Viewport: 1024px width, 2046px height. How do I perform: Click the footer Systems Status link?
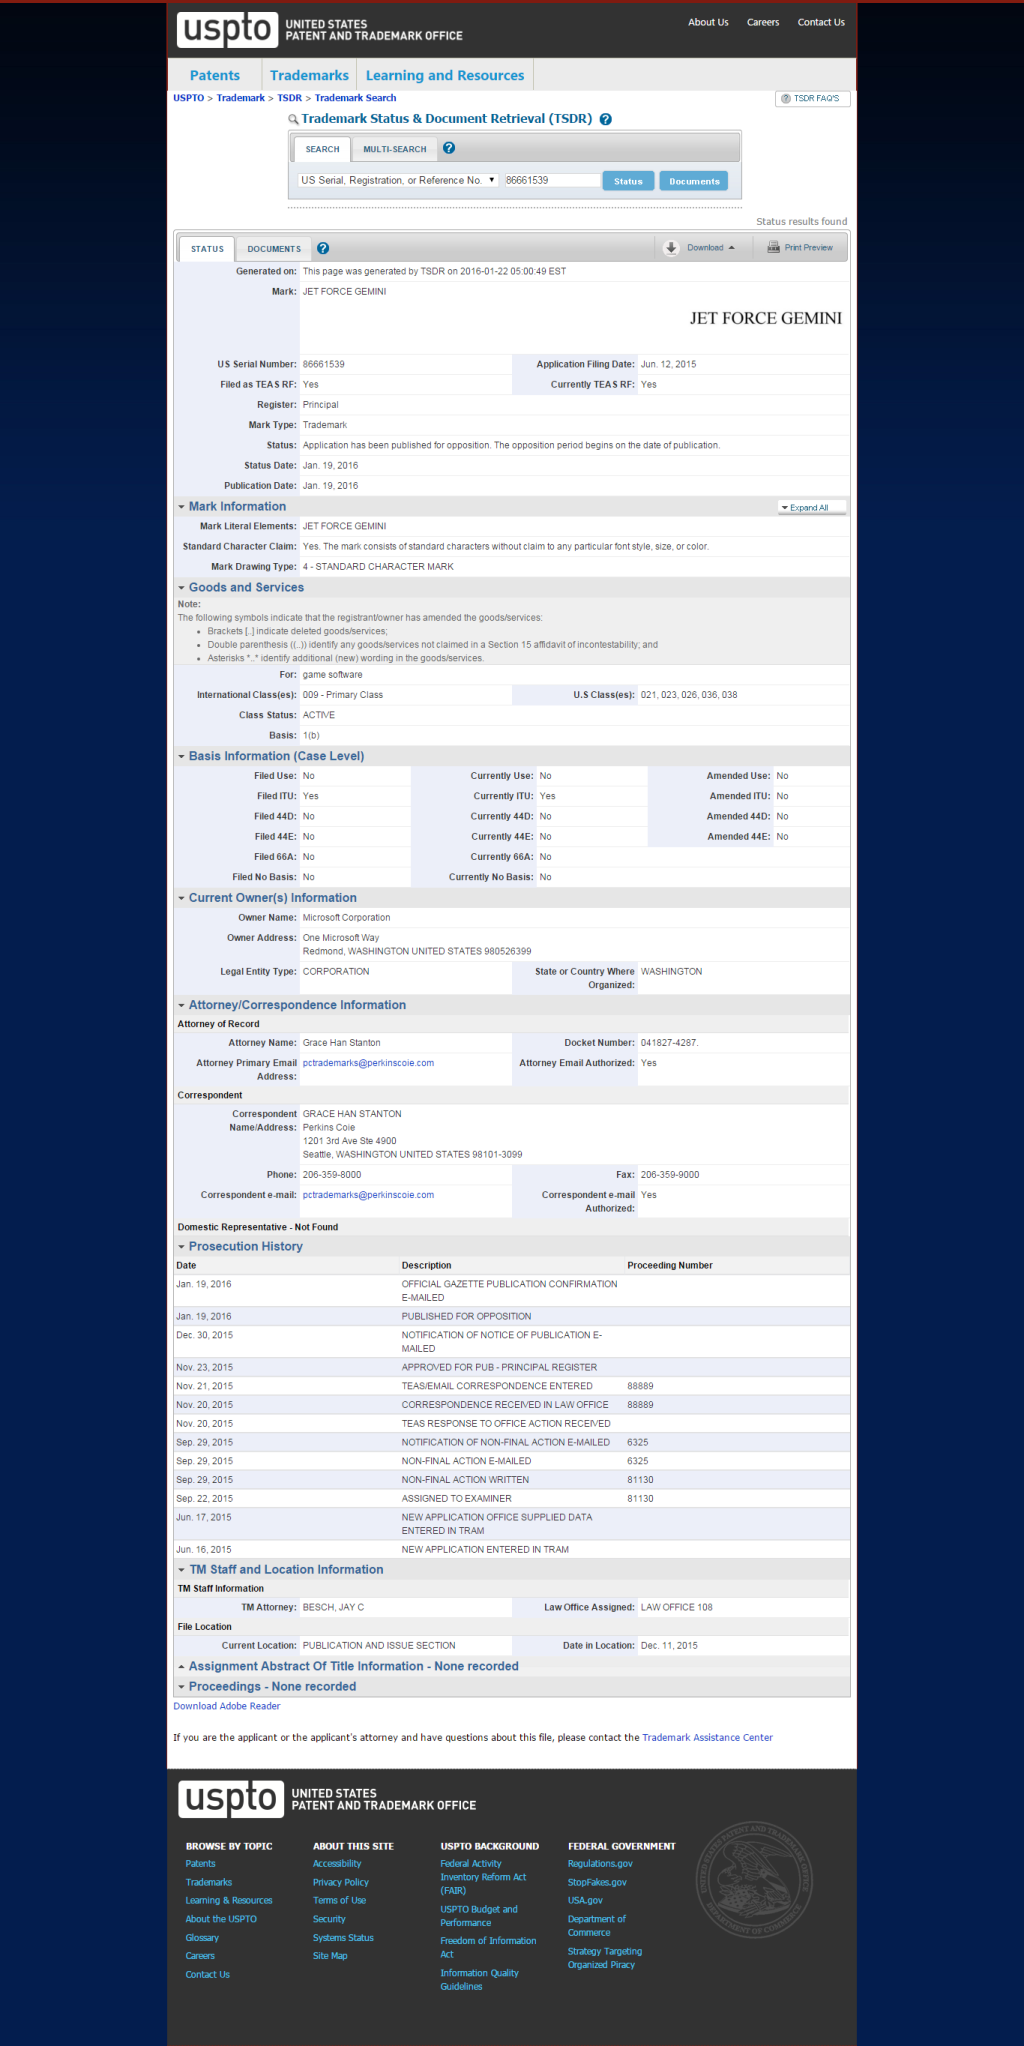(x=343, y=1937)
